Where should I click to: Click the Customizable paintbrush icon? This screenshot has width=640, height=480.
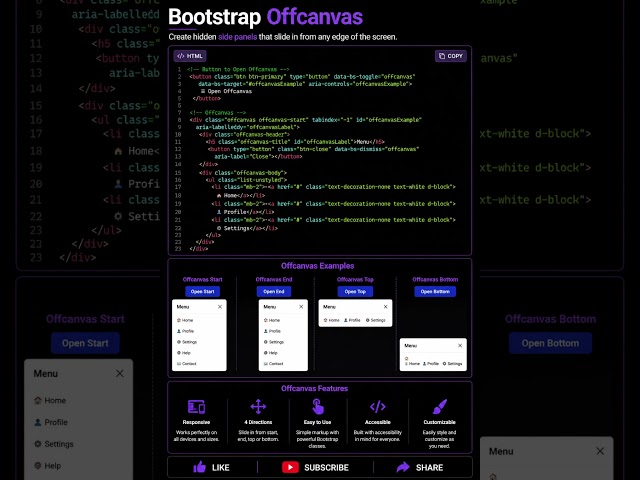440,407
